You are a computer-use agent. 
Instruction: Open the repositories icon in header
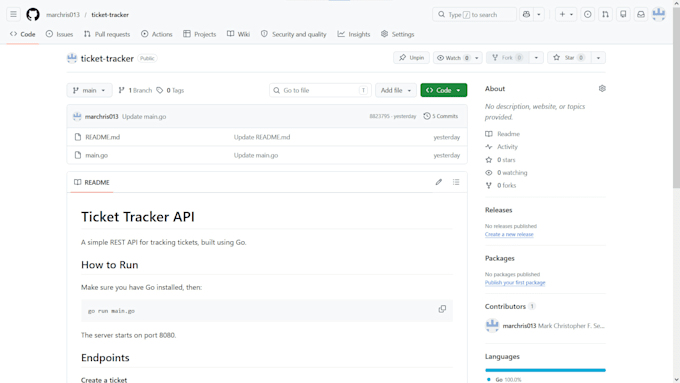point(623,14)
